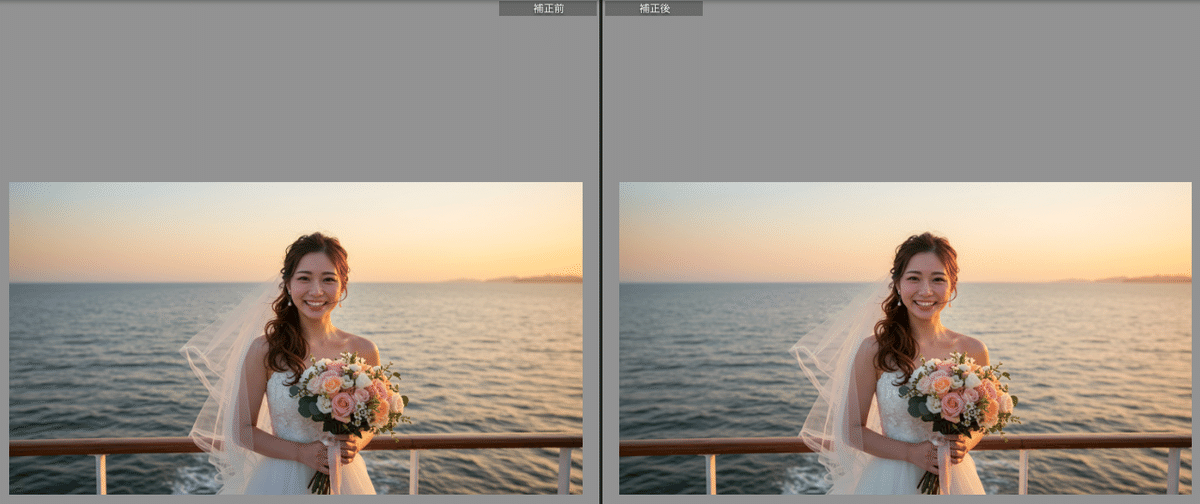Viewport: 1200px width, 504px height.
Task: Click the bride's face in the after photo
Action: click(927, 284)
